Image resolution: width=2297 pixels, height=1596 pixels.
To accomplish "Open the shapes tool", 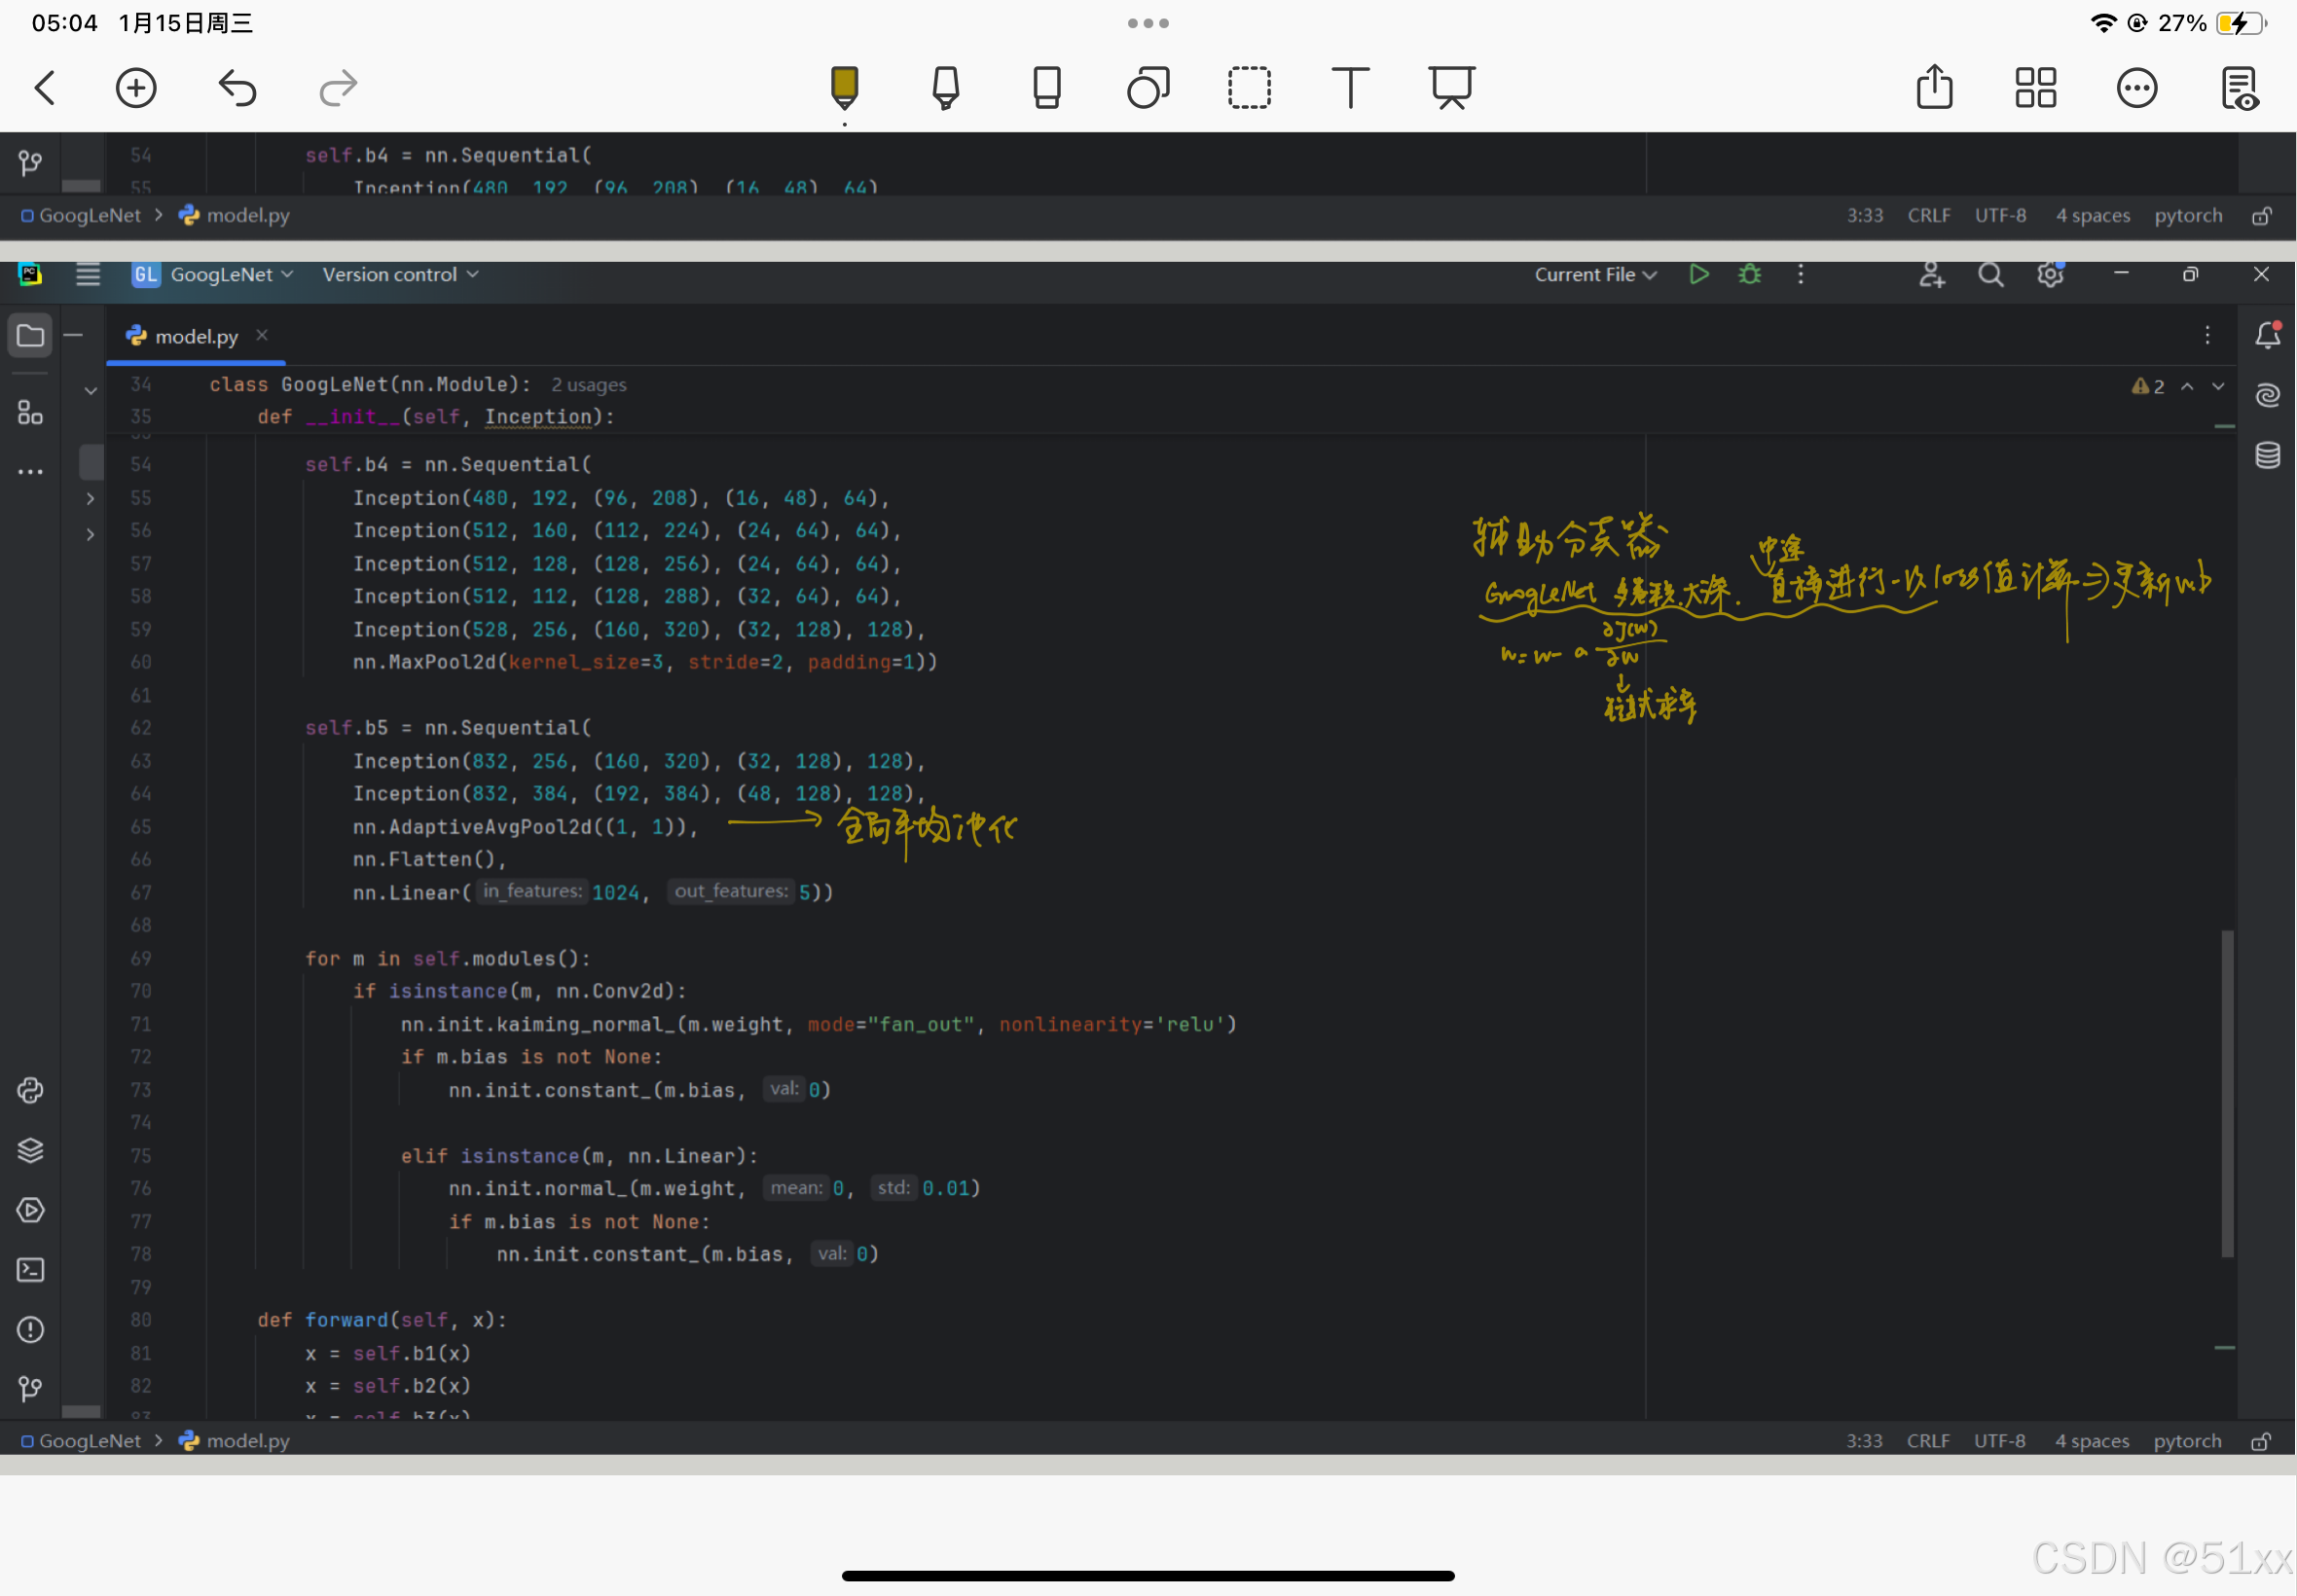I will click(1147, 88).
